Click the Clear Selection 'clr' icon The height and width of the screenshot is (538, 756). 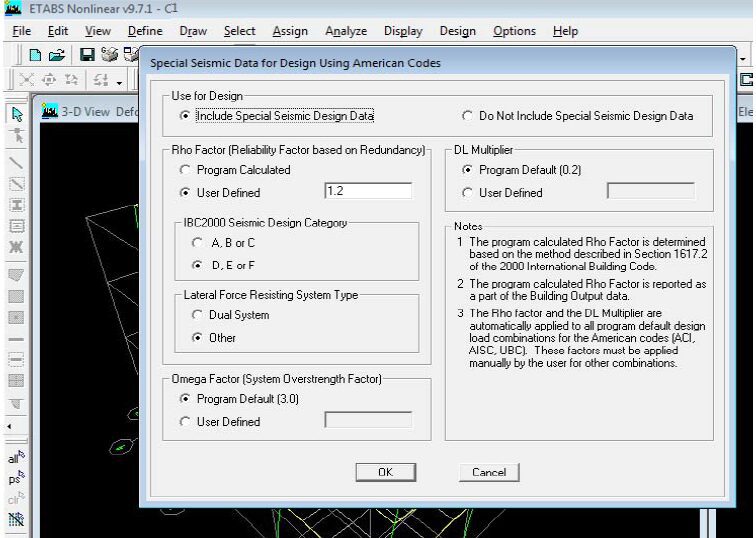click(x=16, y=498)
